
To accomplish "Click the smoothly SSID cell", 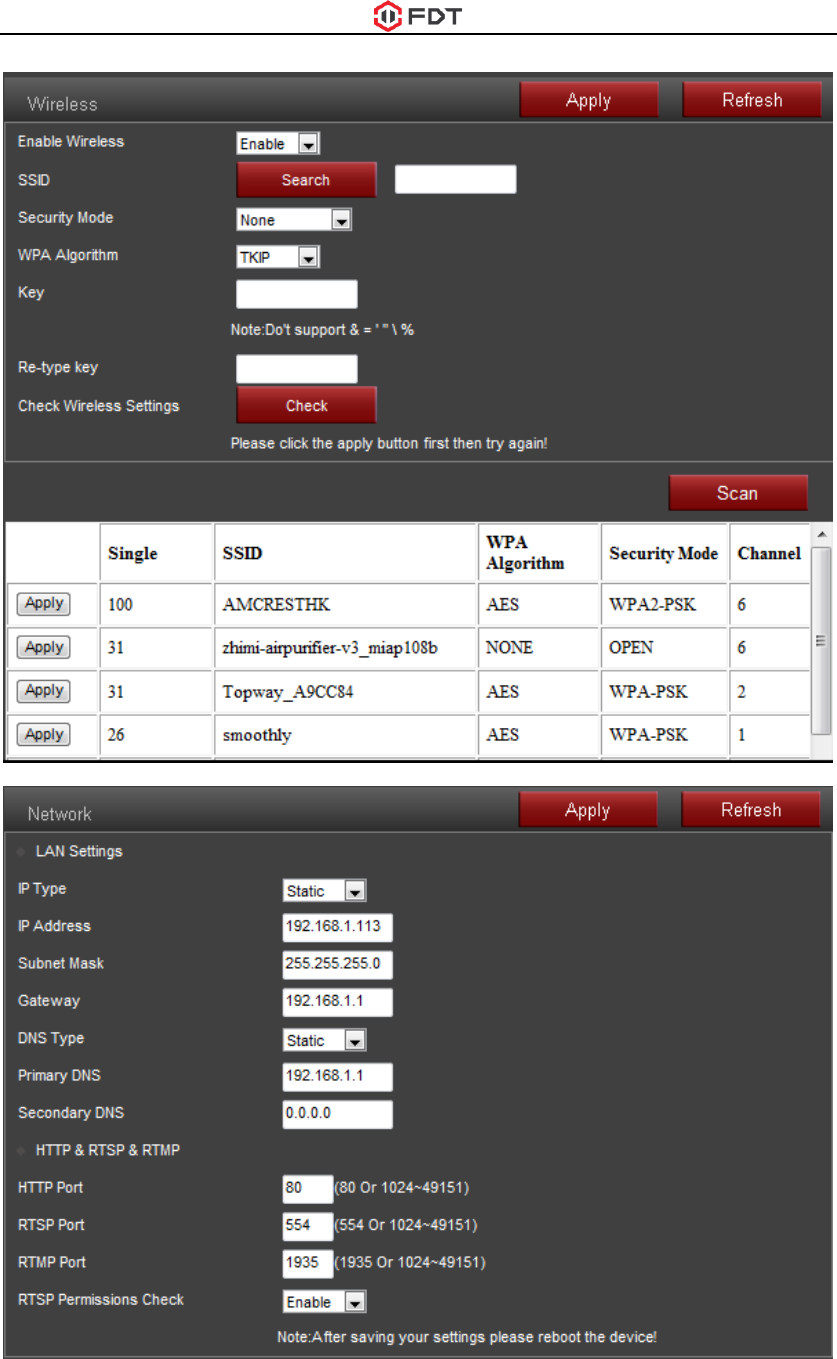I will tap(346, 735).
